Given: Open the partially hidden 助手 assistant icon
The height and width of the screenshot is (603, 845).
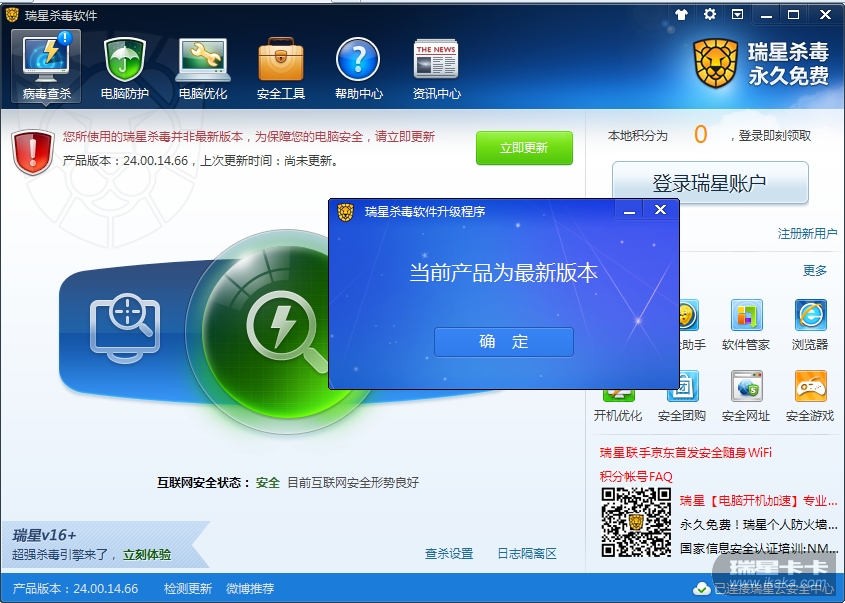Looking at the screenshot, I should click(692, 325).
